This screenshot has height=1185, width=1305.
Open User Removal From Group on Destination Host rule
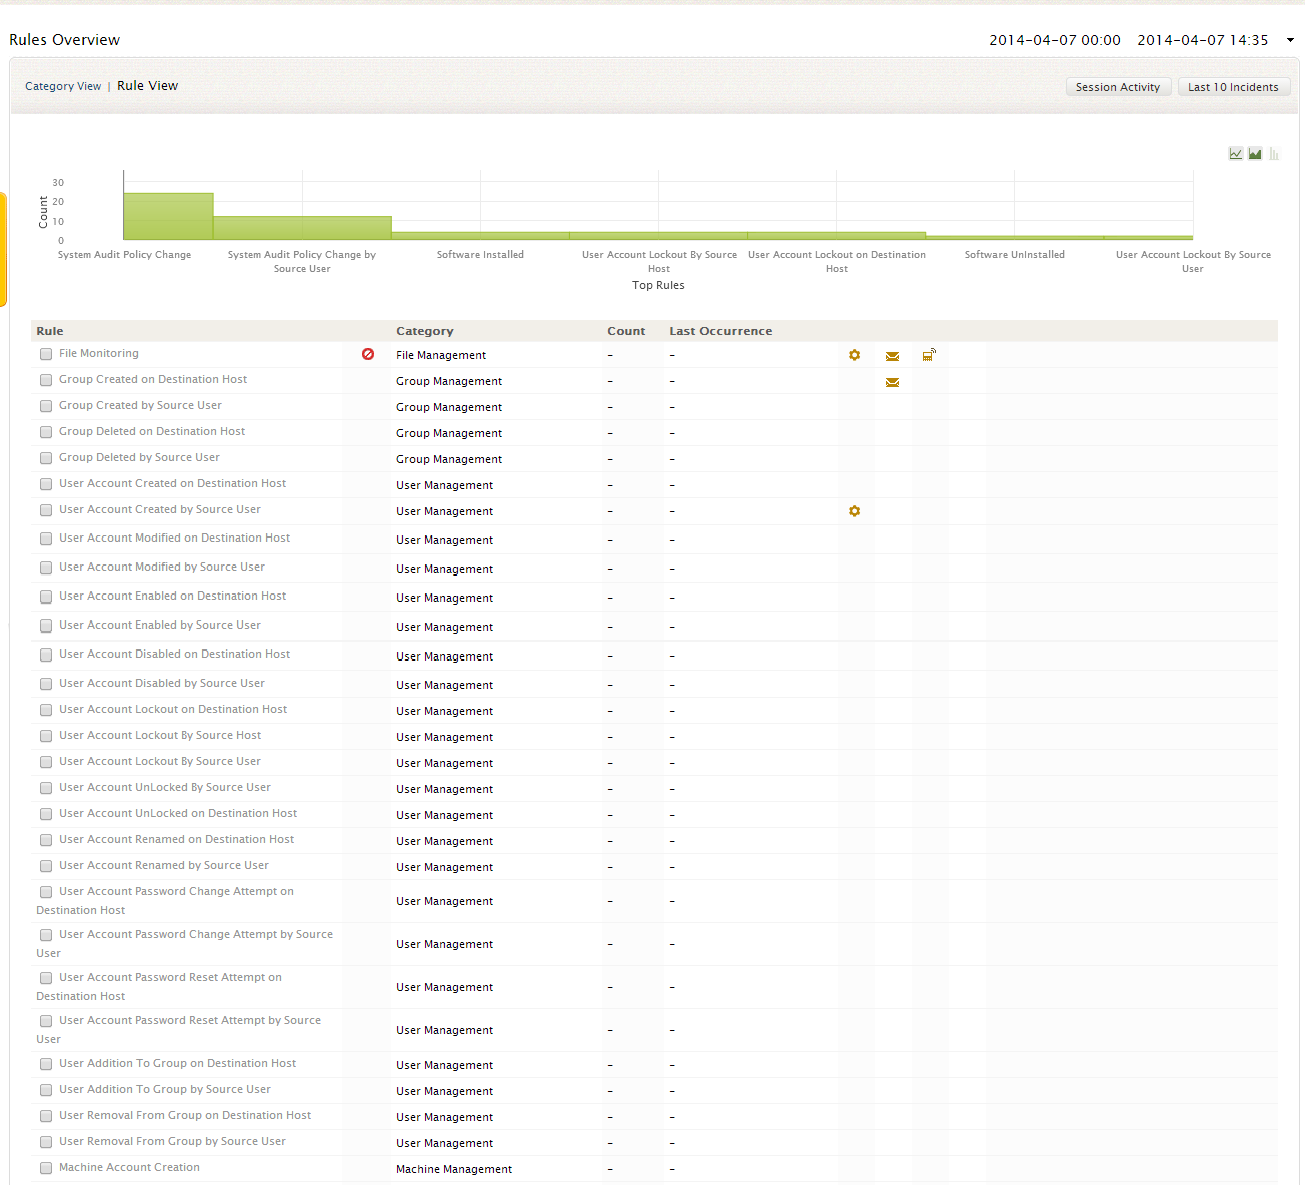(185, 1116)
